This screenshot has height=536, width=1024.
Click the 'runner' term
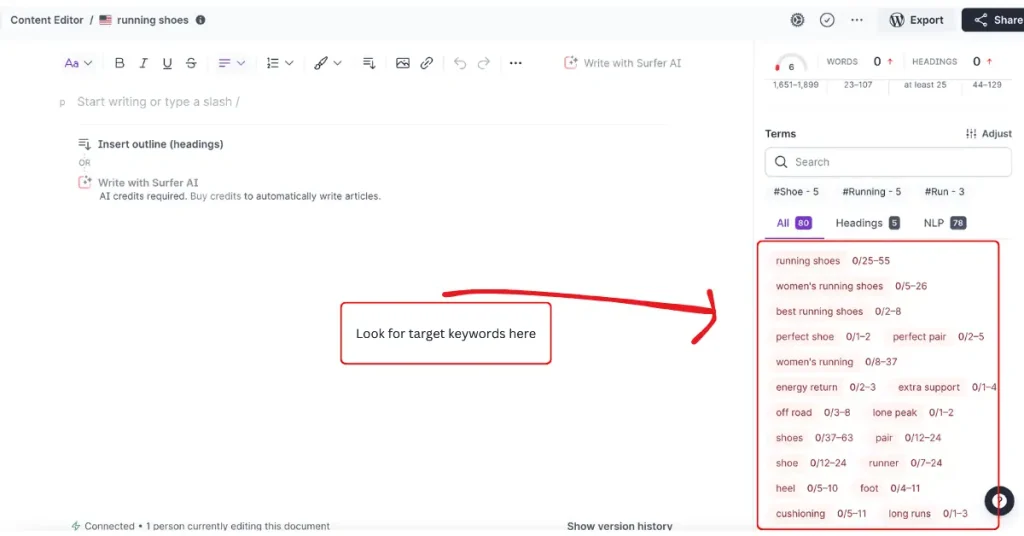tap(884, 463)
